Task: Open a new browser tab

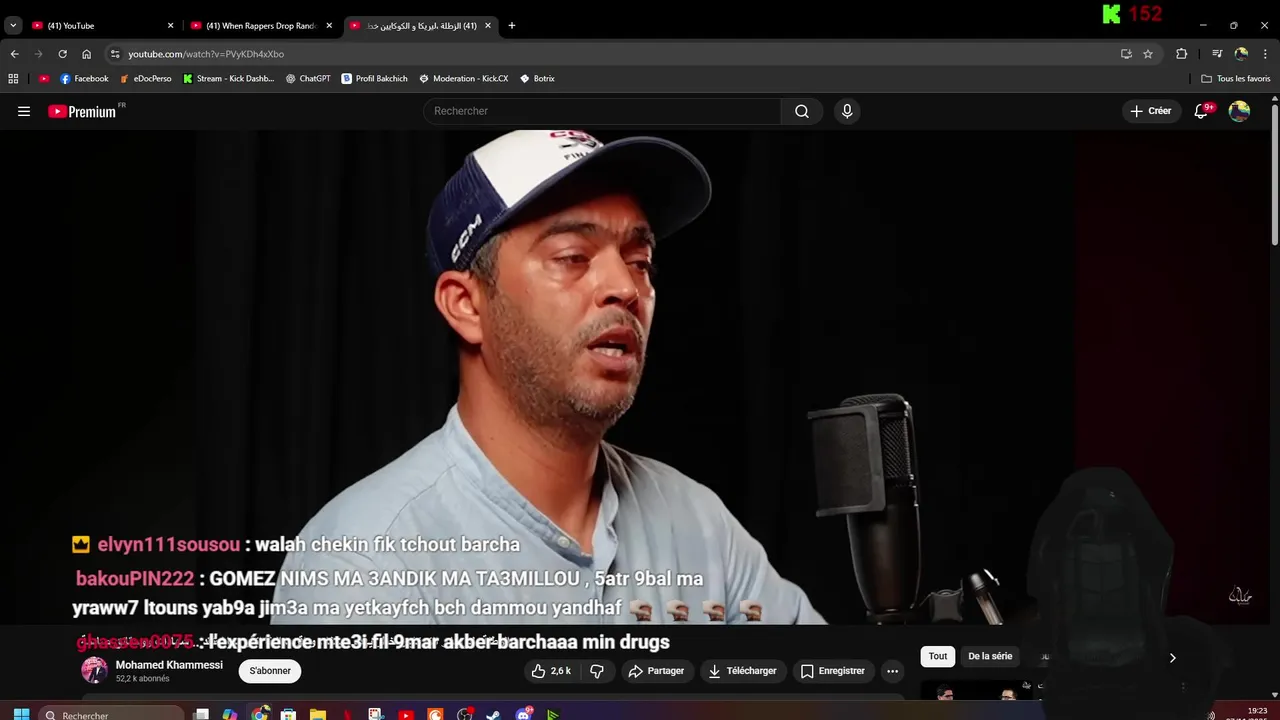Action: [511, 26]
